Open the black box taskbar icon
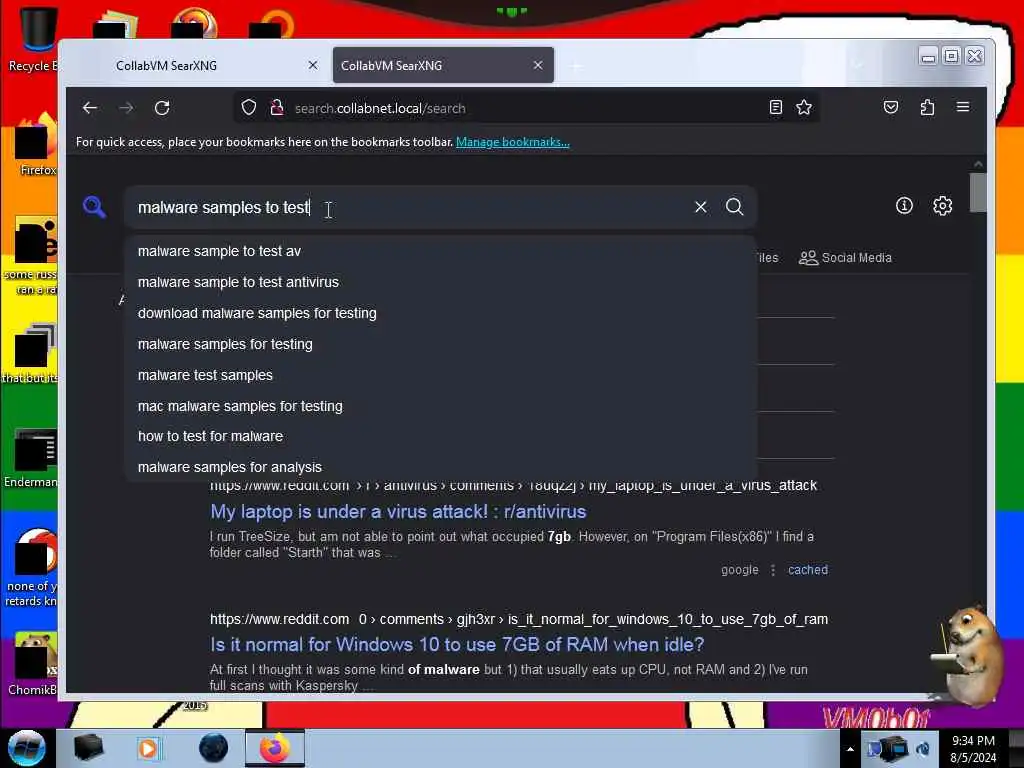 click(x=88, y=748)
